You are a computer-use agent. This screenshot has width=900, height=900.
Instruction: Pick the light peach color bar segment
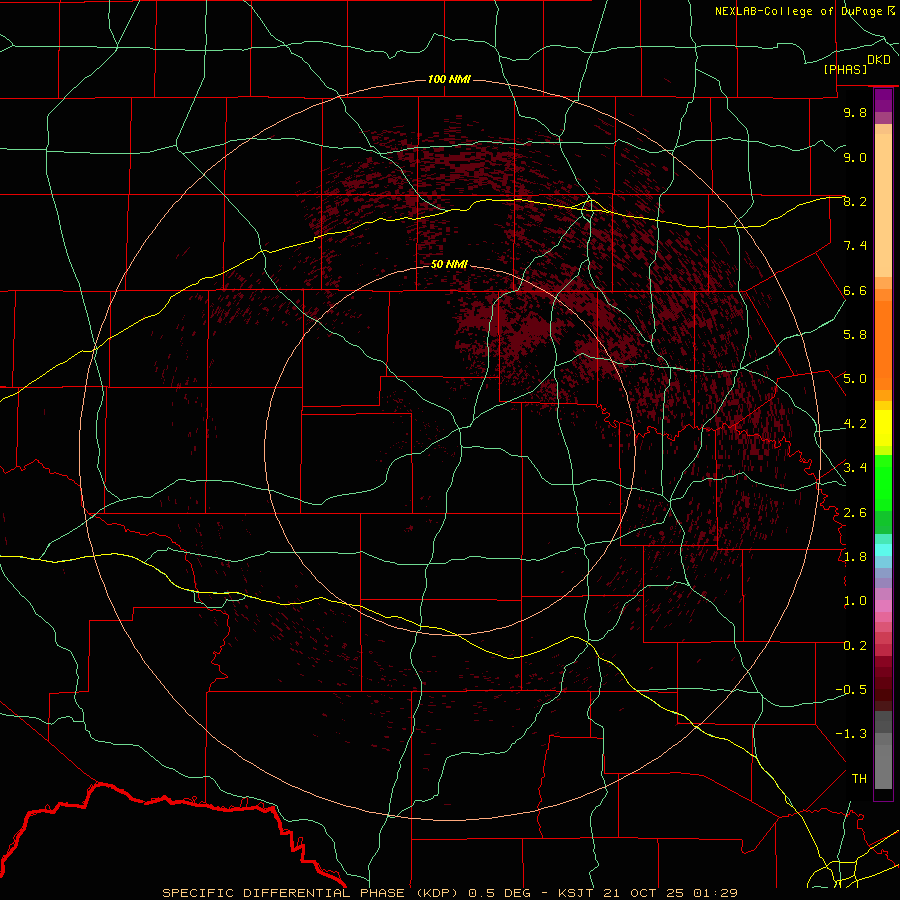coord(883,205)
